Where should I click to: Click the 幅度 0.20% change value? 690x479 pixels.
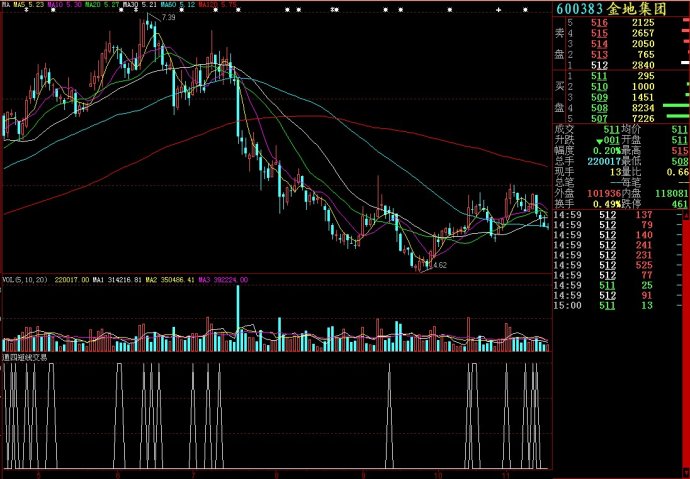tap(606, 150)
